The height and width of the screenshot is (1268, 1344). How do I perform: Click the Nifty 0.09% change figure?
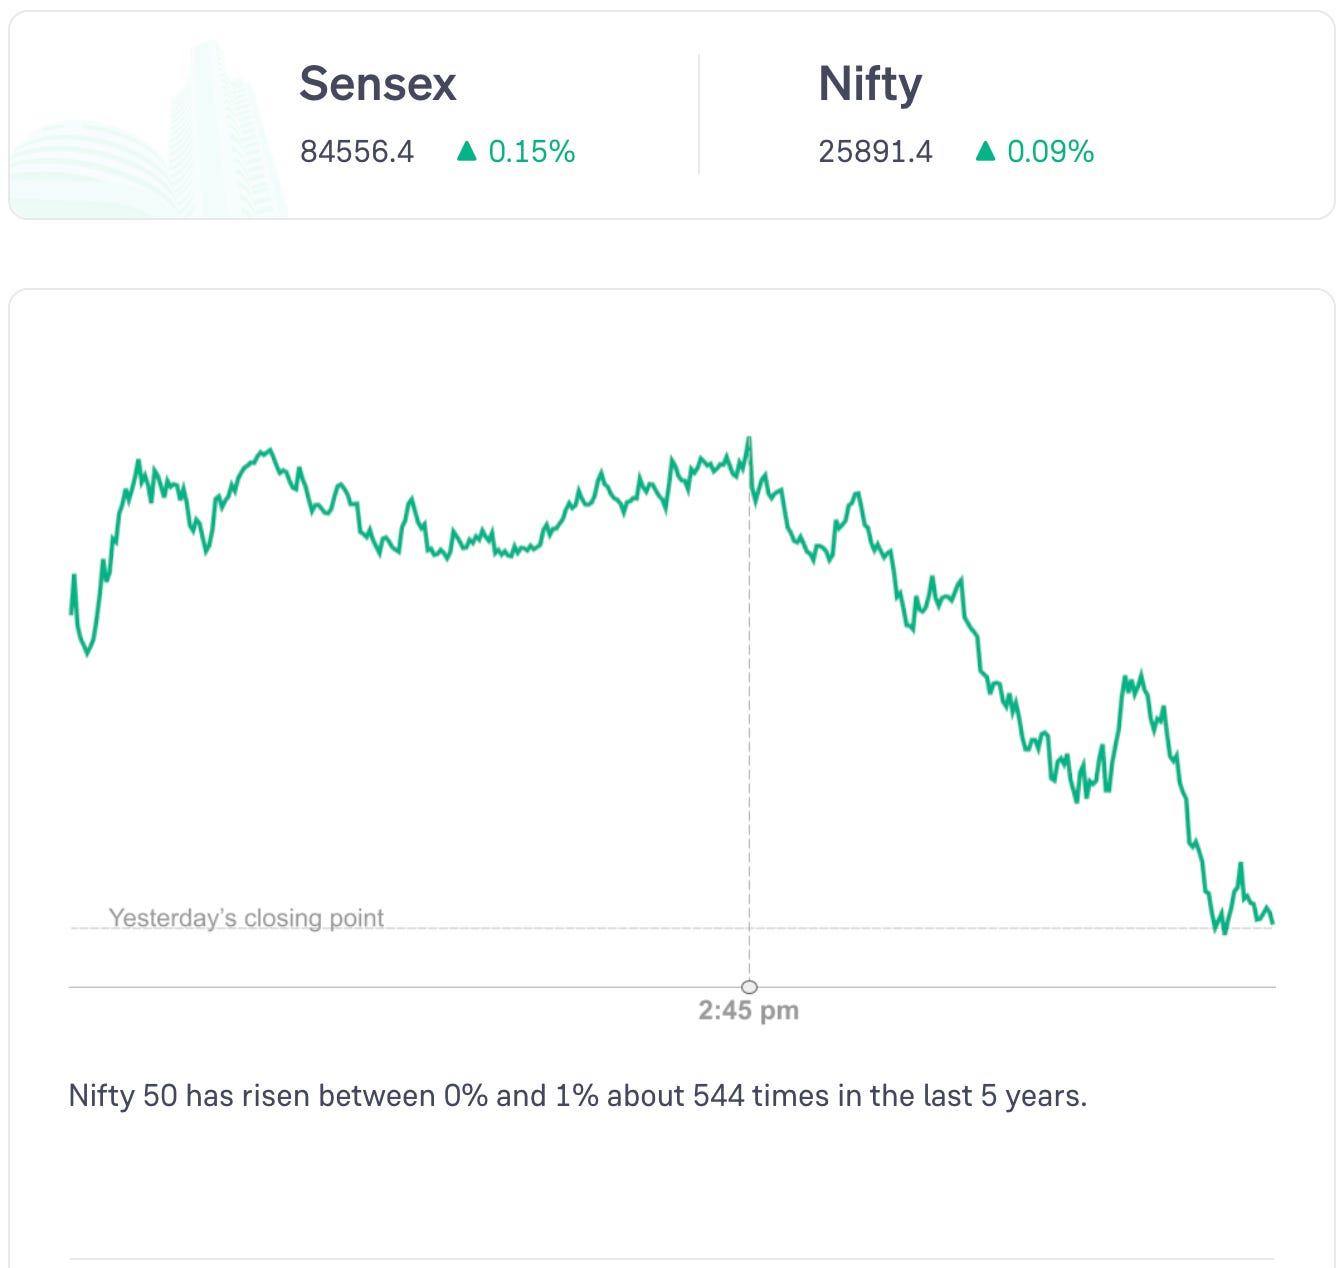[x=1050, y=152]
